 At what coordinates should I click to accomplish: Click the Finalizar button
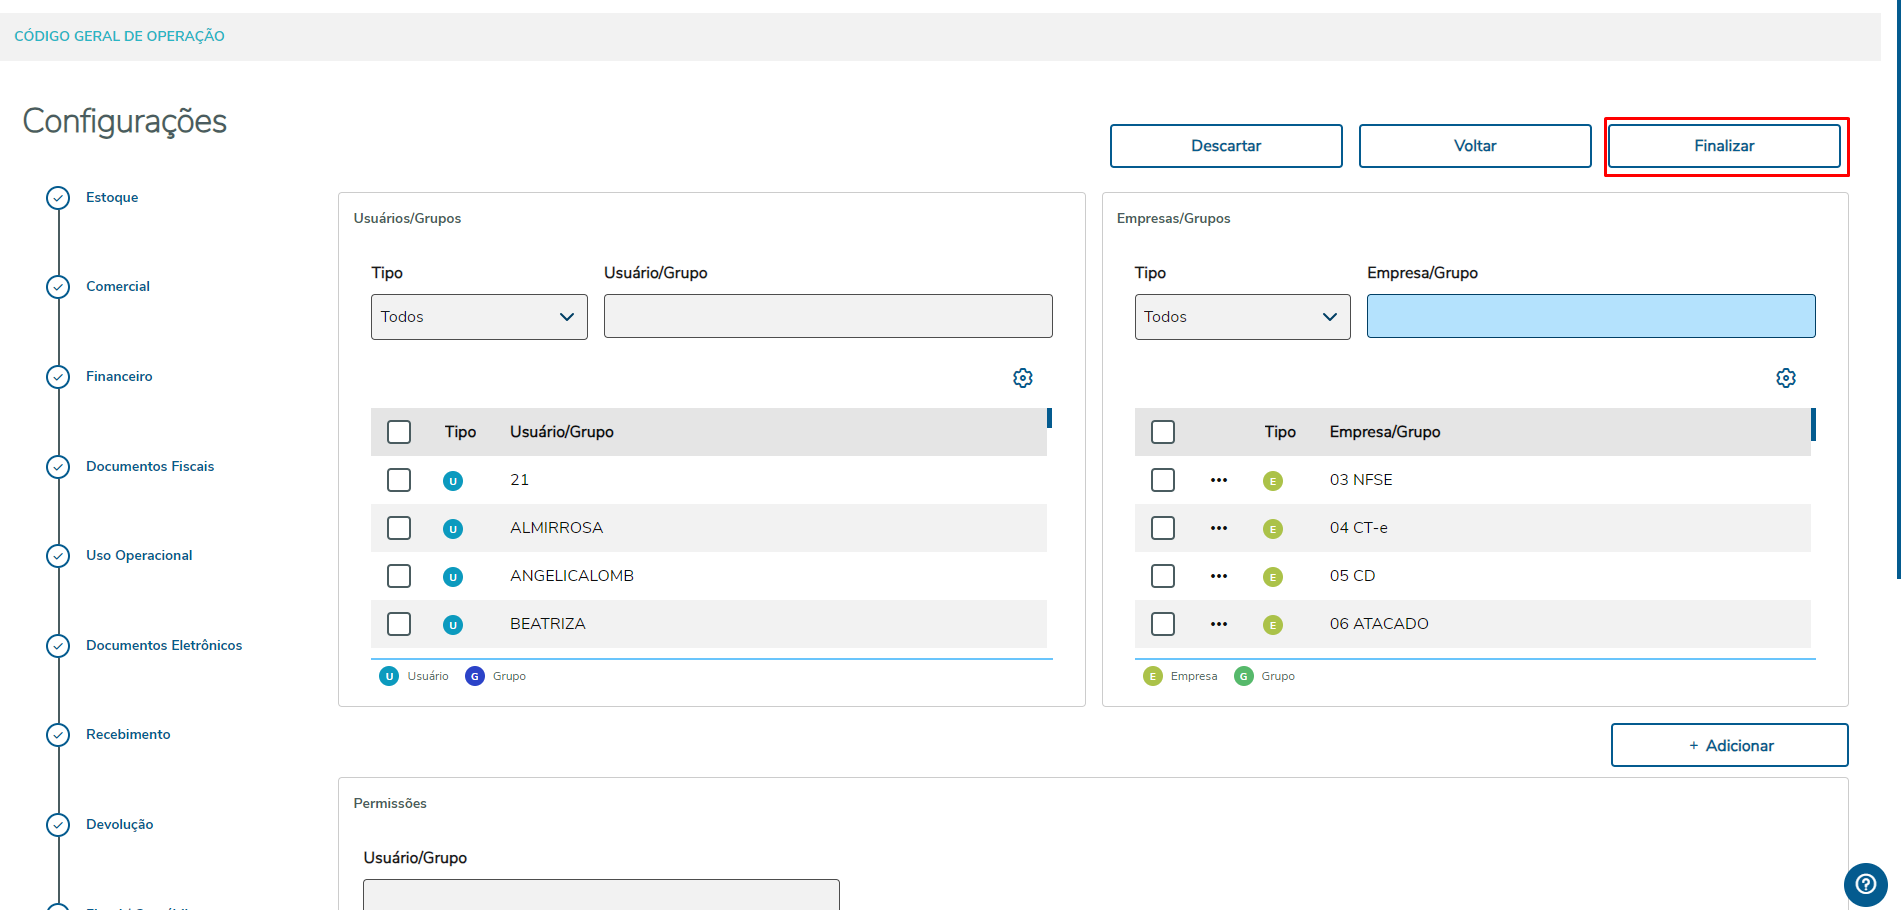pyautogui.click(x=1724, y=146)
